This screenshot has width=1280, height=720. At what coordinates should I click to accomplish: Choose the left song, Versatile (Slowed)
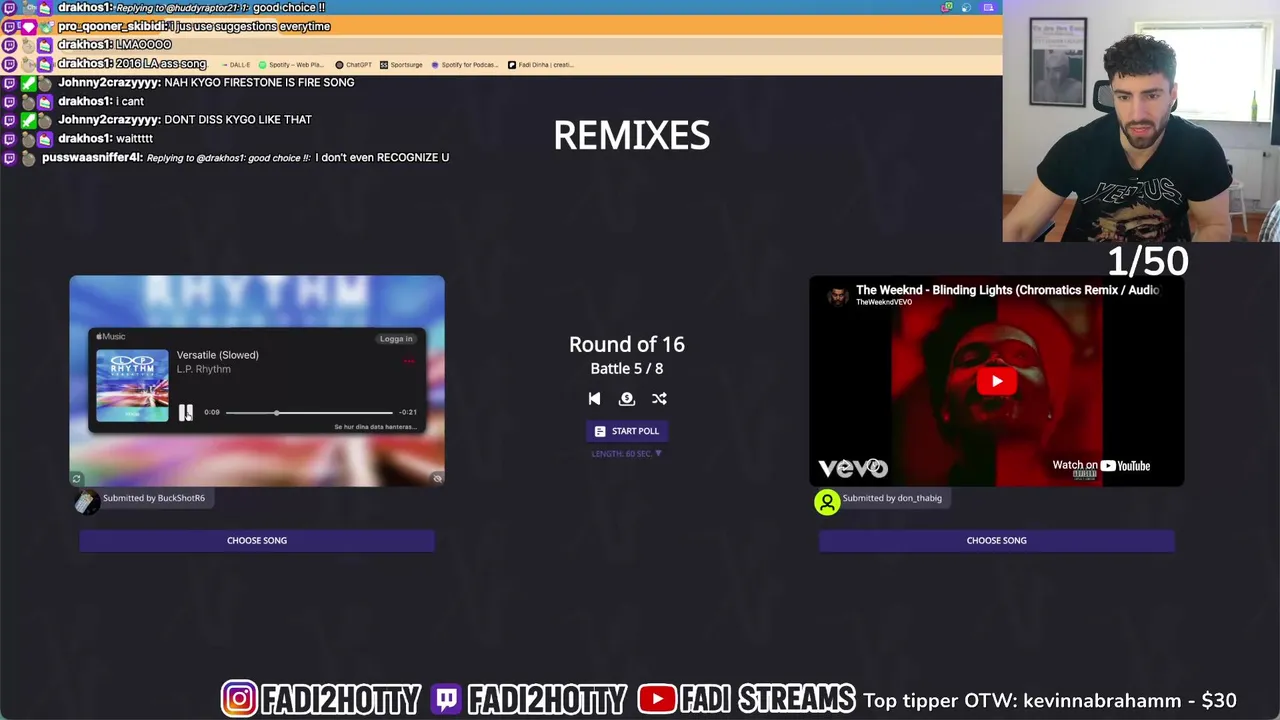pyautogui.click(x=257, y=541)
